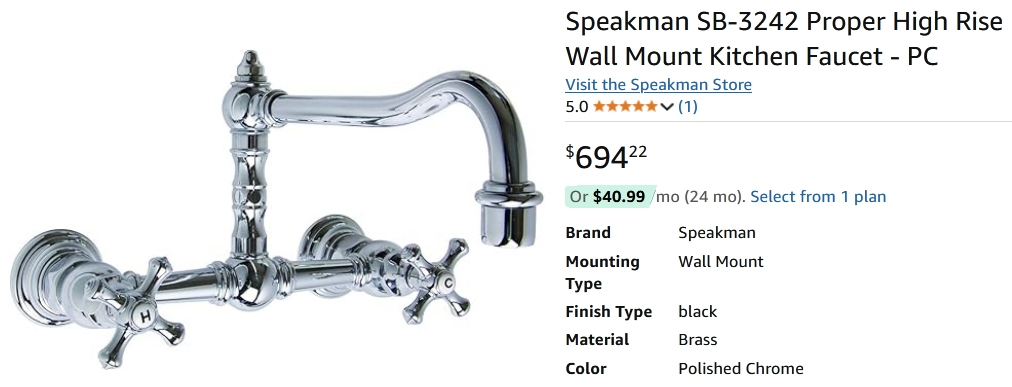Viewport: 1012px width, 387px height.
Task: Click the orange star rating icons
Action: [625, 106]
